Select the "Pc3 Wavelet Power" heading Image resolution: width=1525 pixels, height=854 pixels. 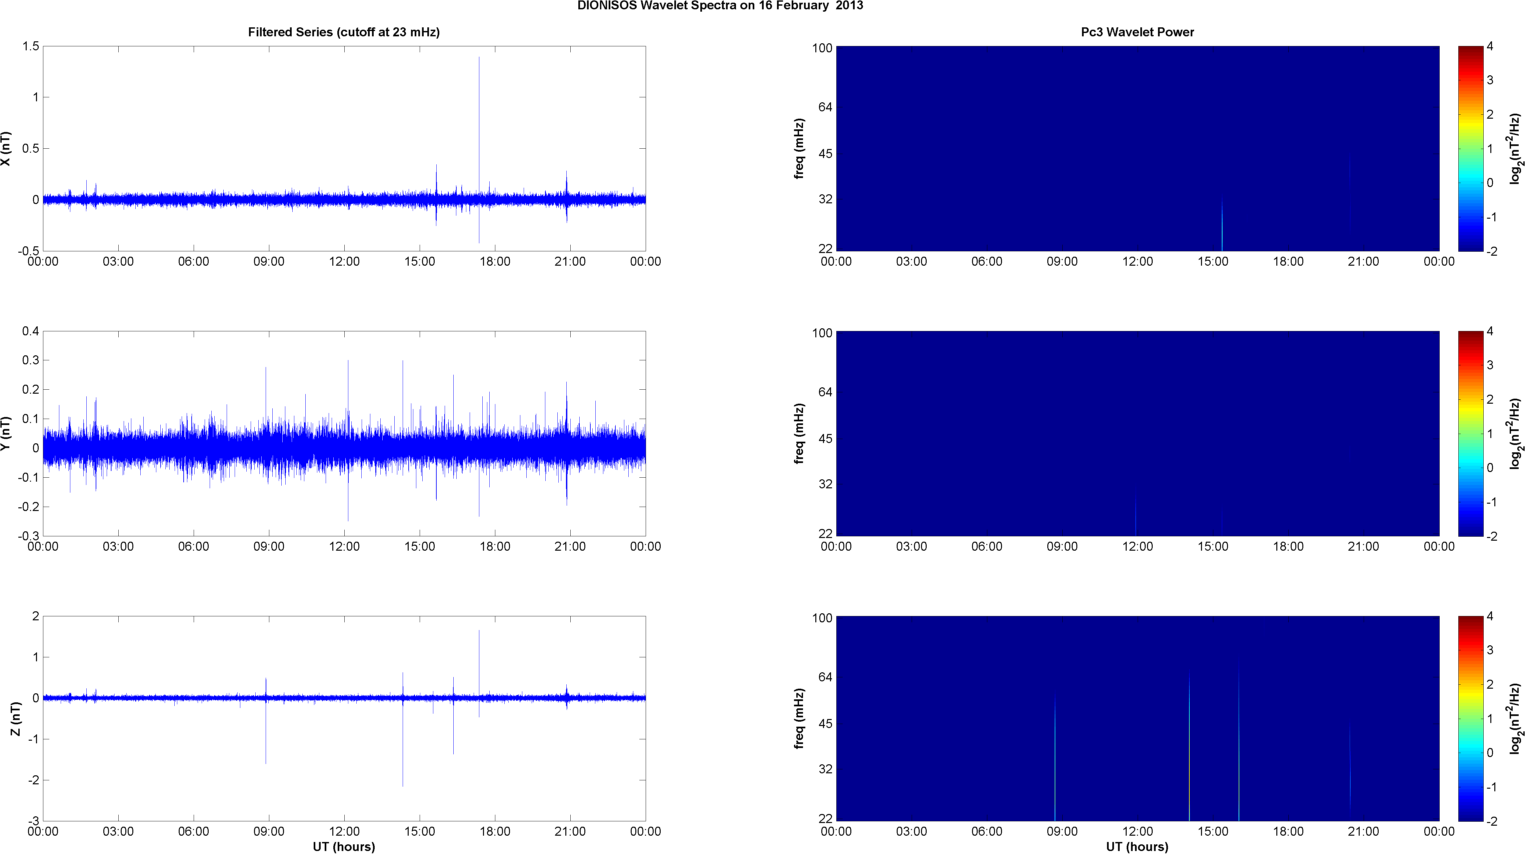click(1137, 32)
